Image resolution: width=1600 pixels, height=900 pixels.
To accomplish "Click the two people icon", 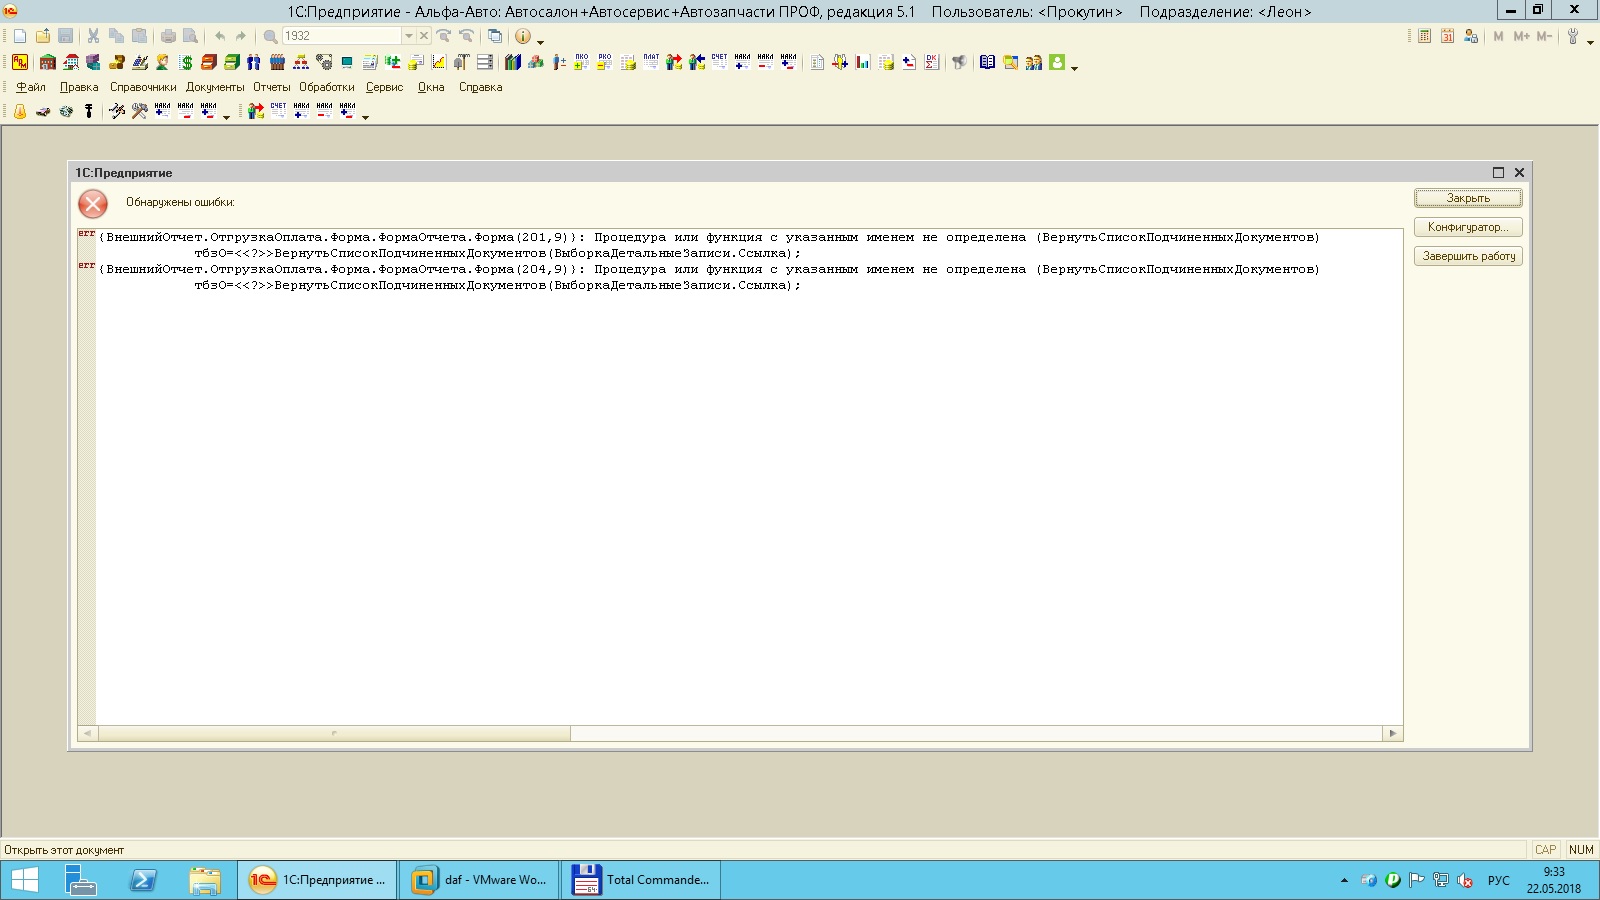I will (254, 62).
